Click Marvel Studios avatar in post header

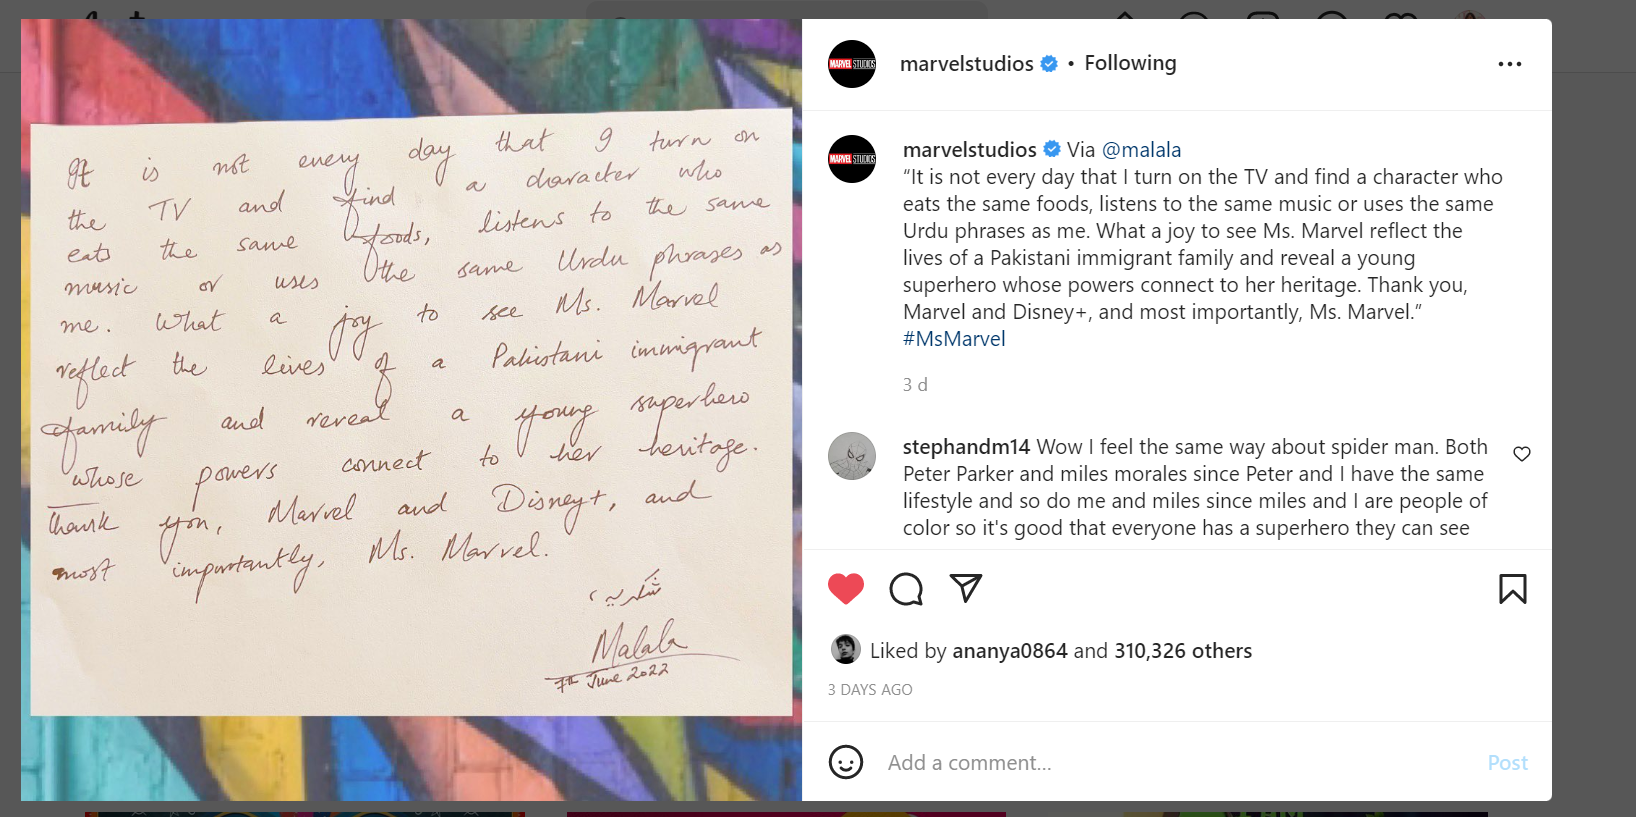[852, 64]
